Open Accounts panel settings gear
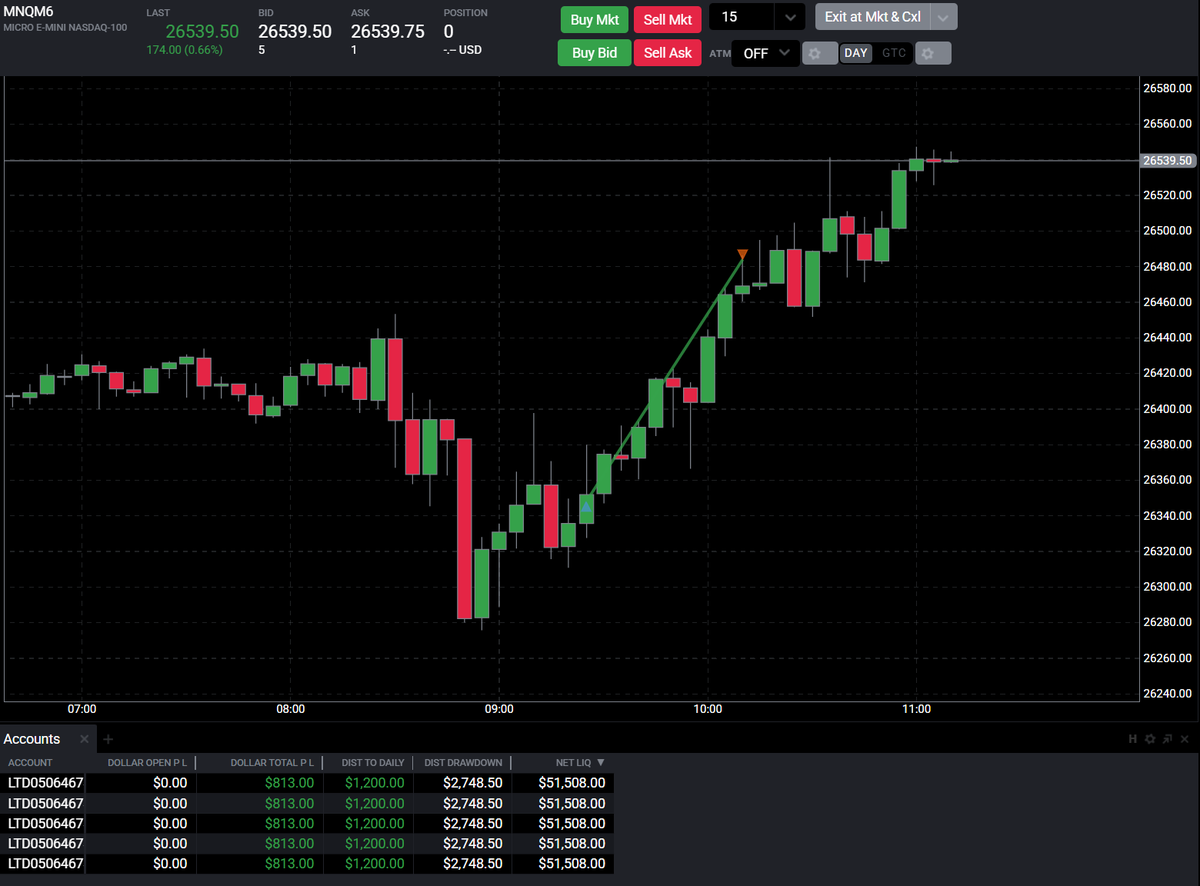 point(1150,739)
